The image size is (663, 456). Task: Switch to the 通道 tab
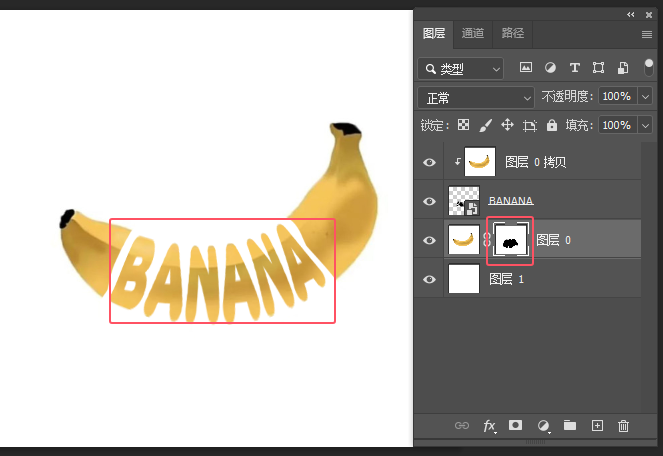(x=473, y=33)
